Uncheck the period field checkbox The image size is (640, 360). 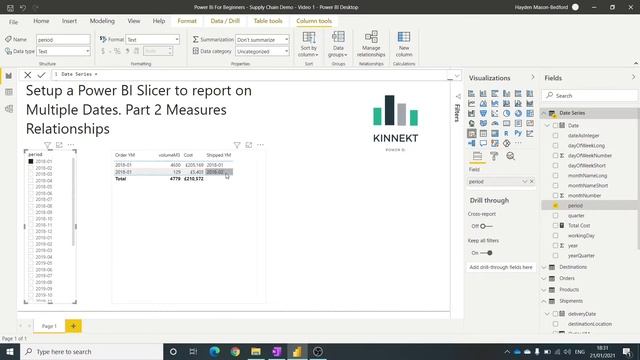[x=556, y=205]
